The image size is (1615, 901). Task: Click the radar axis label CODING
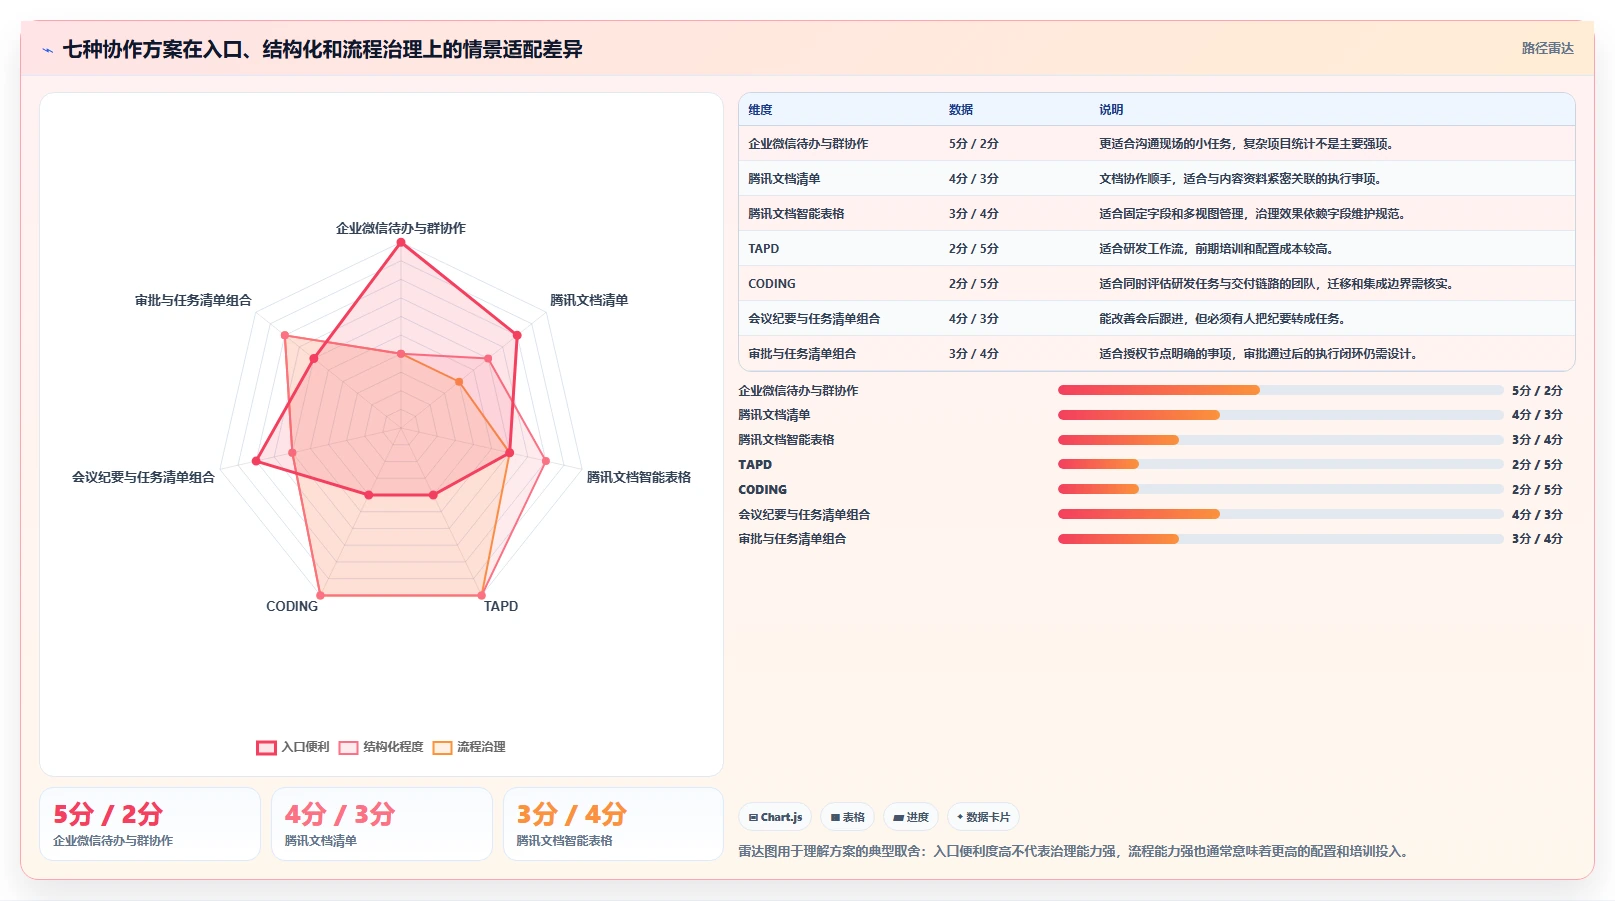point(292,606)
